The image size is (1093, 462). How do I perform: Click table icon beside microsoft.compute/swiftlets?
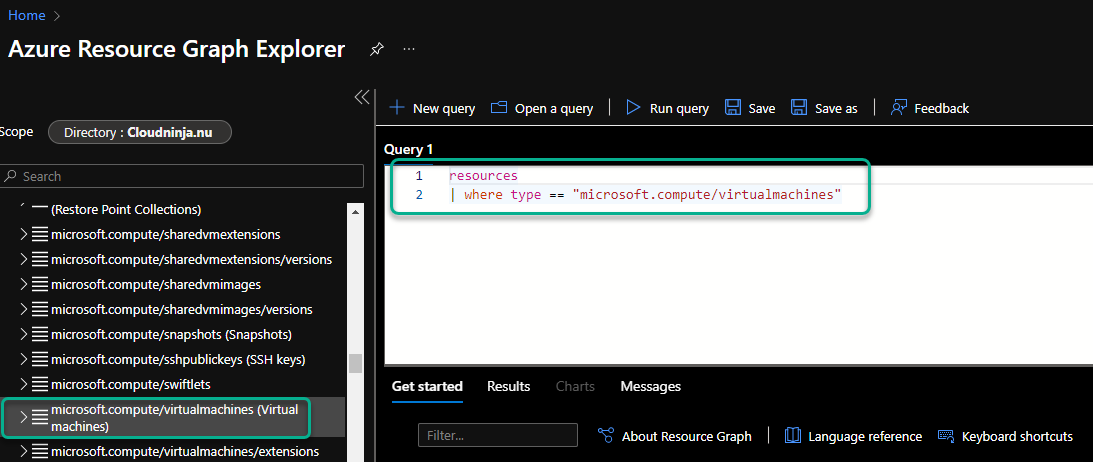pyautogui.click(x=40, y=384)
